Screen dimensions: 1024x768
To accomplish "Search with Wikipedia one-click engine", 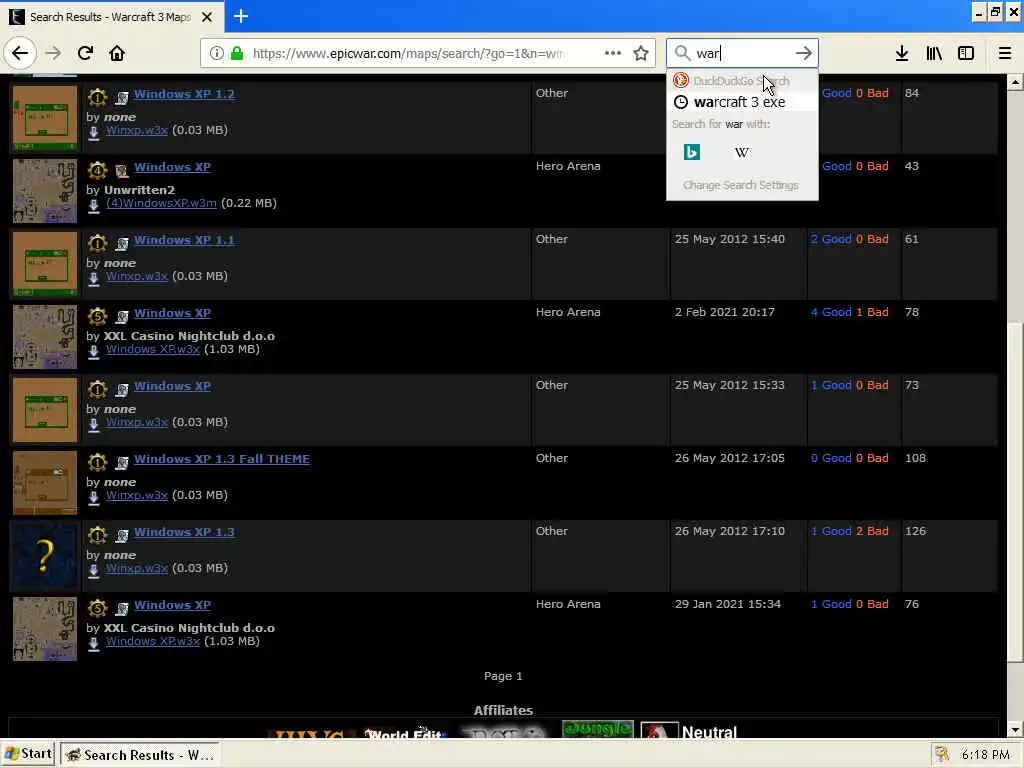I will tap(741, 152).
